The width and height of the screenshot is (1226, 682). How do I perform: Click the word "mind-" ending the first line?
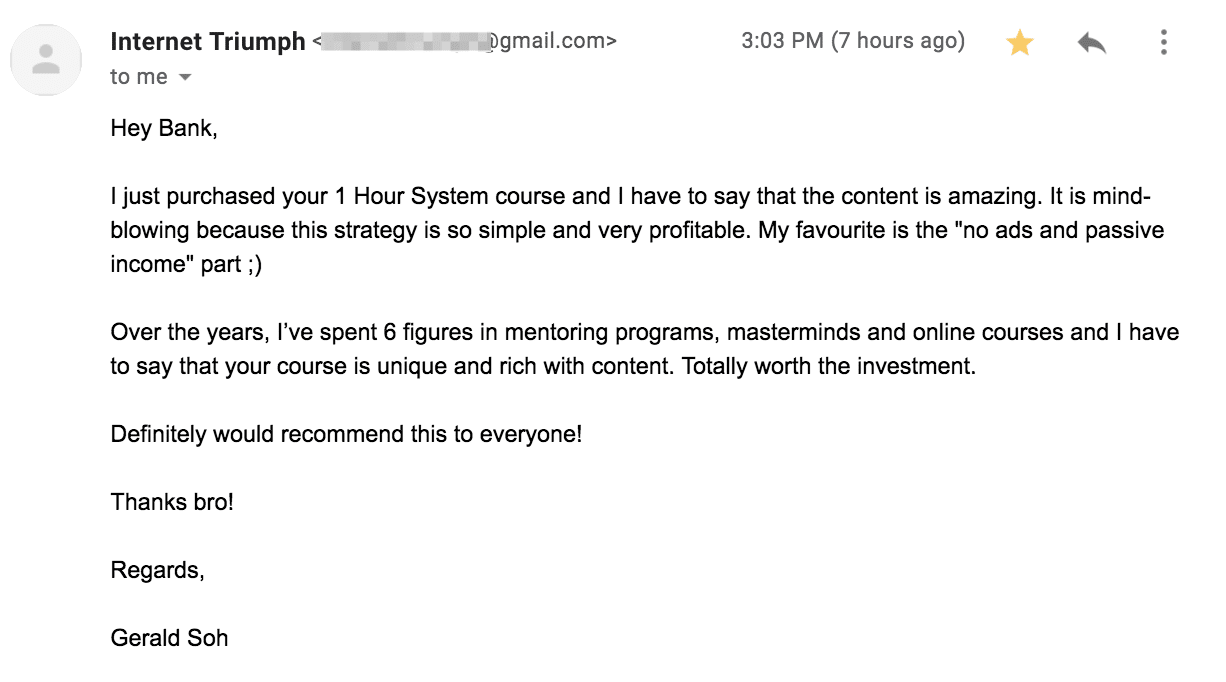click(1135, 197)
